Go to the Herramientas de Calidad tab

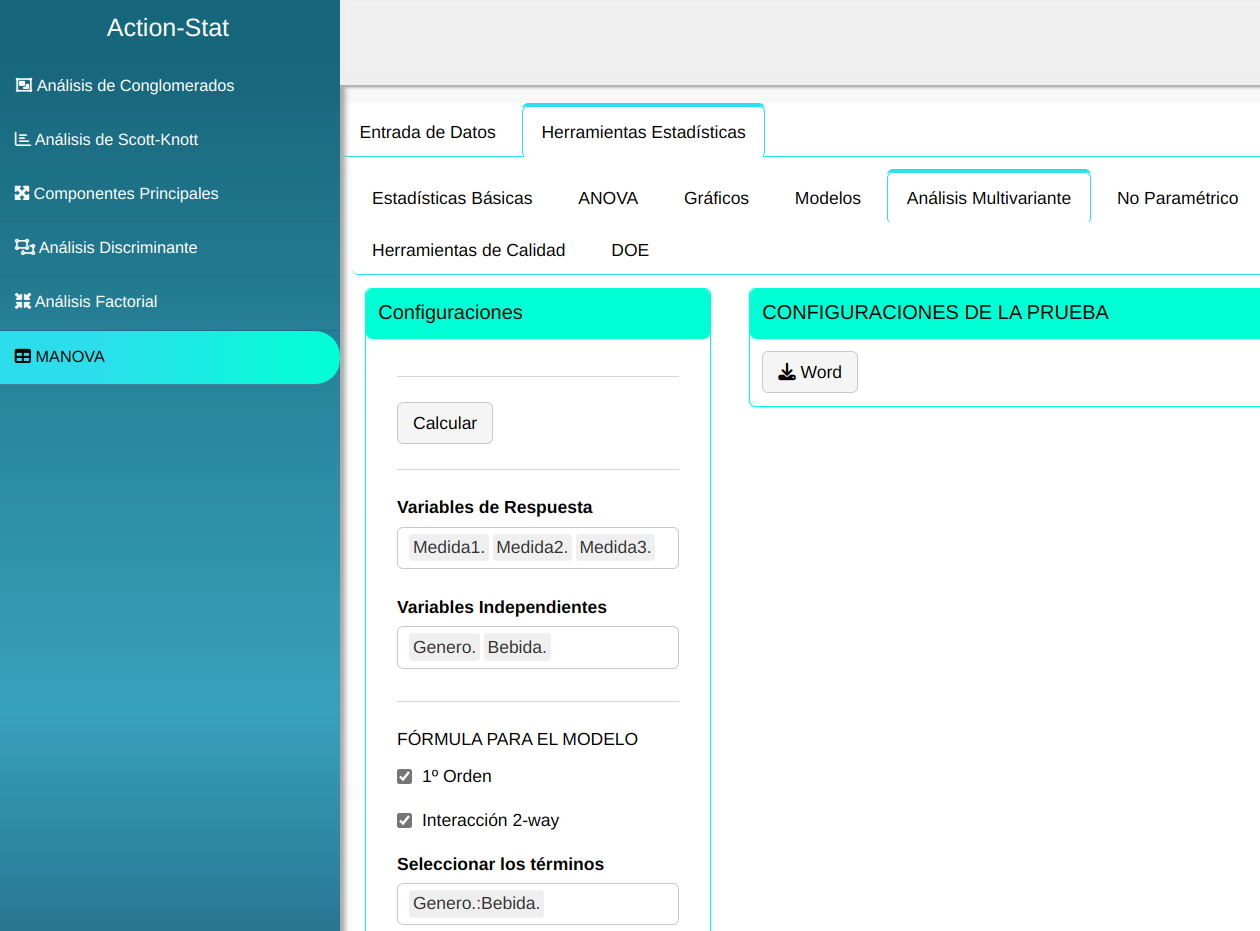(468, 250)
